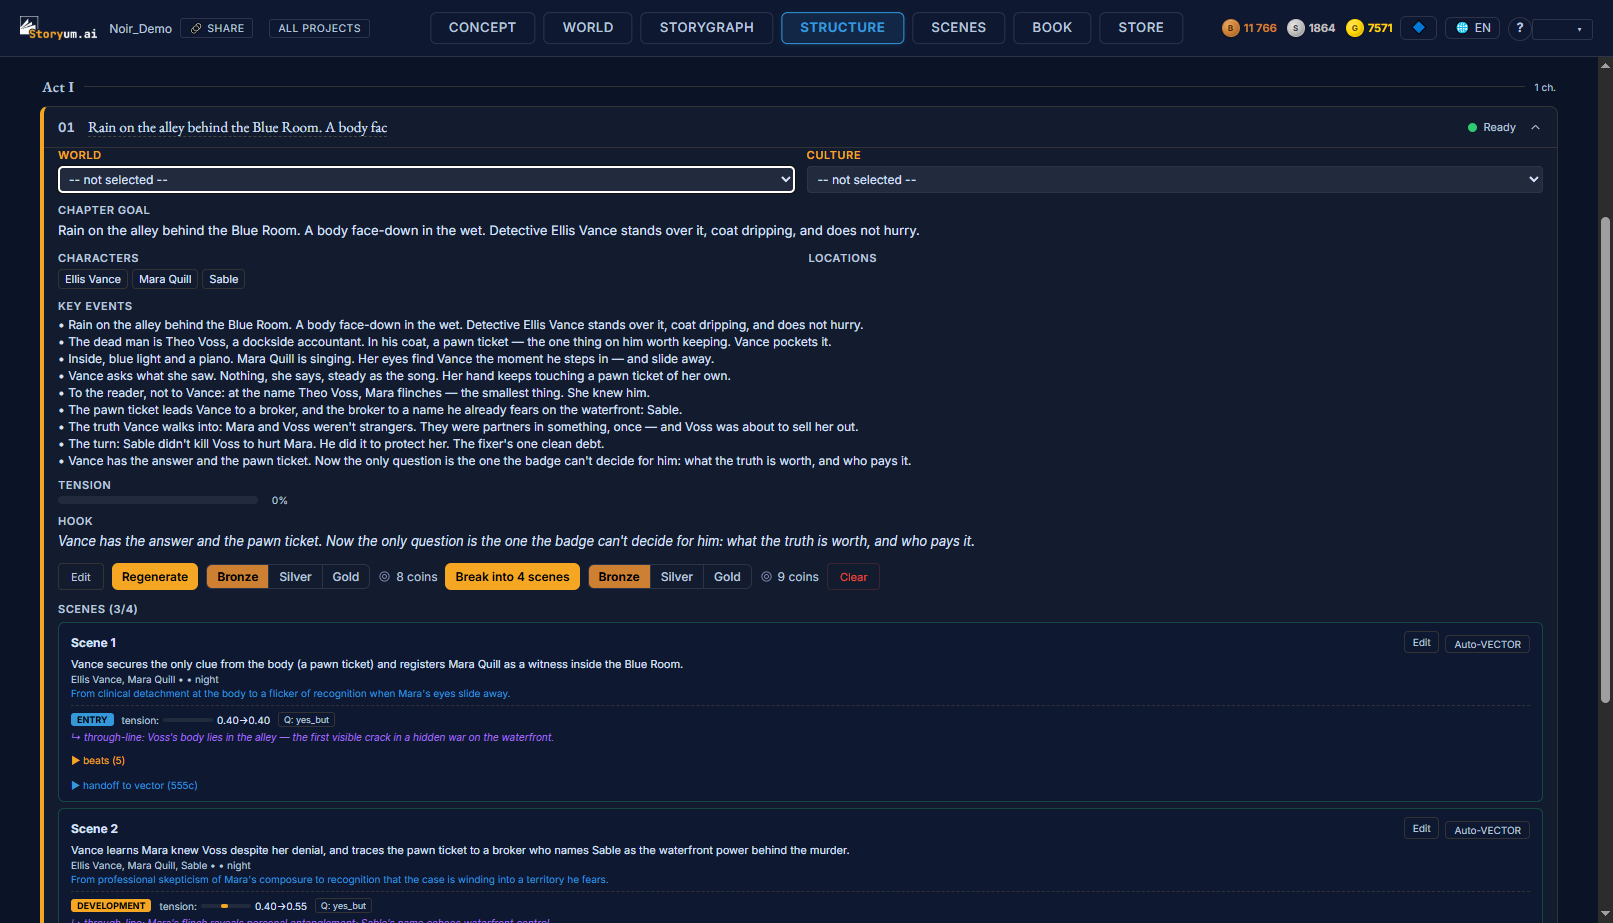
Task: Click the link icon in the SHARE button
Action: (196, 28)
